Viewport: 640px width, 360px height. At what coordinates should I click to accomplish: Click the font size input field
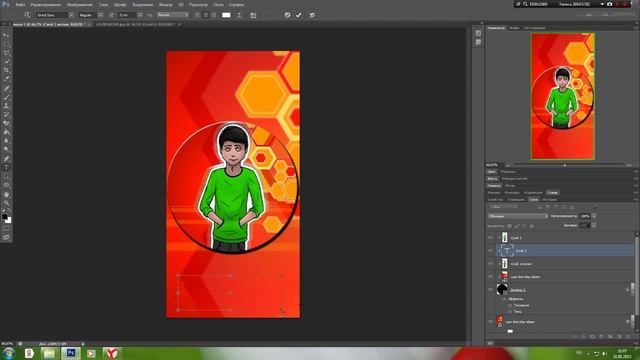(x=128, y=15)
